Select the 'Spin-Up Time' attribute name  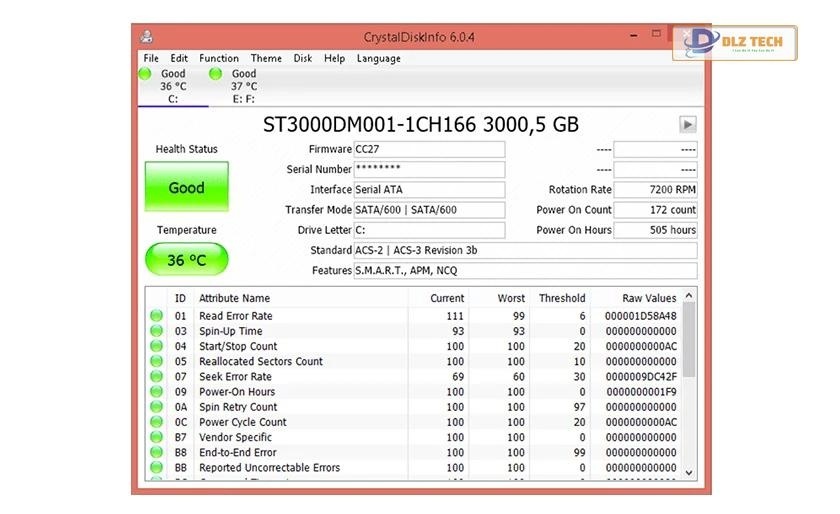231,331
